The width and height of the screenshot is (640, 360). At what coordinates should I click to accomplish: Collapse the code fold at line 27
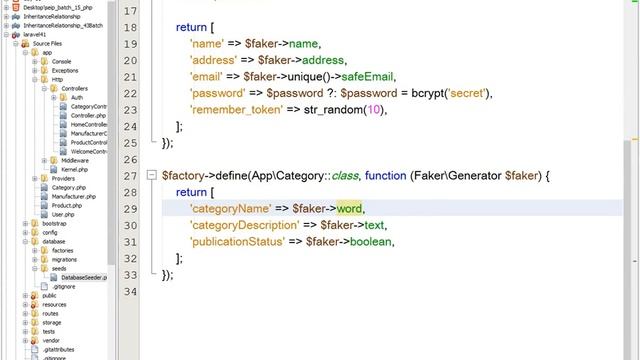coord(151,176)
